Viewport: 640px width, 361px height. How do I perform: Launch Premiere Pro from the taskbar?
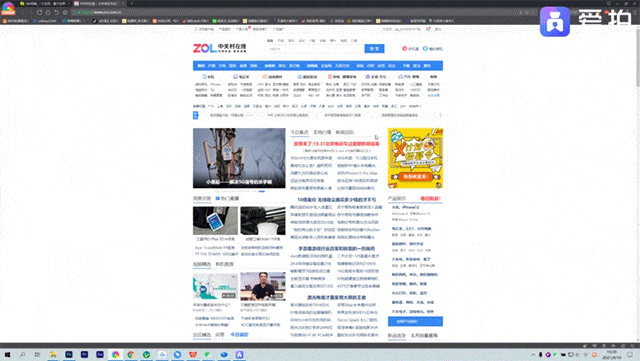click(84, 355)
